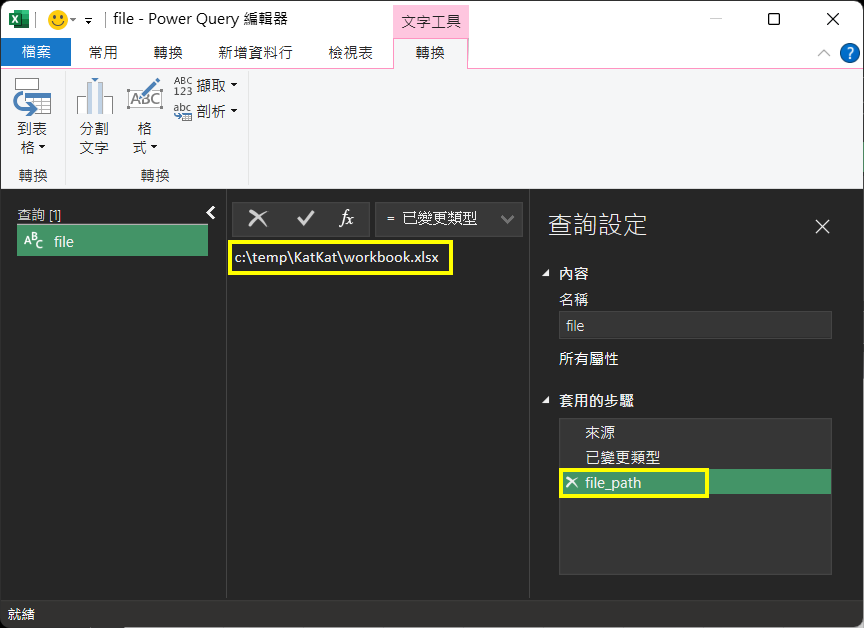Image resolution: width=864 pixels, height=628 pixels.
Task: Switch to the 常用 Home tab
Action: coord(103,53)
